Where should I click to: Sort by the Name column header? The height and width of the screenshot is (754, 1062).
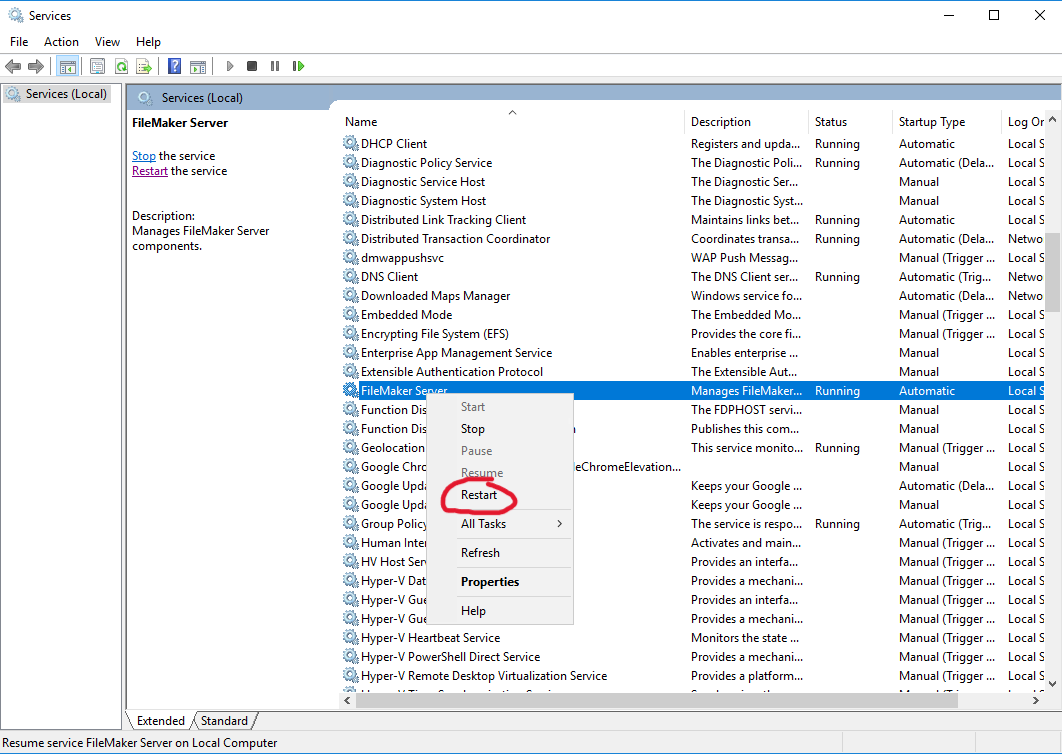coord(512,122)
